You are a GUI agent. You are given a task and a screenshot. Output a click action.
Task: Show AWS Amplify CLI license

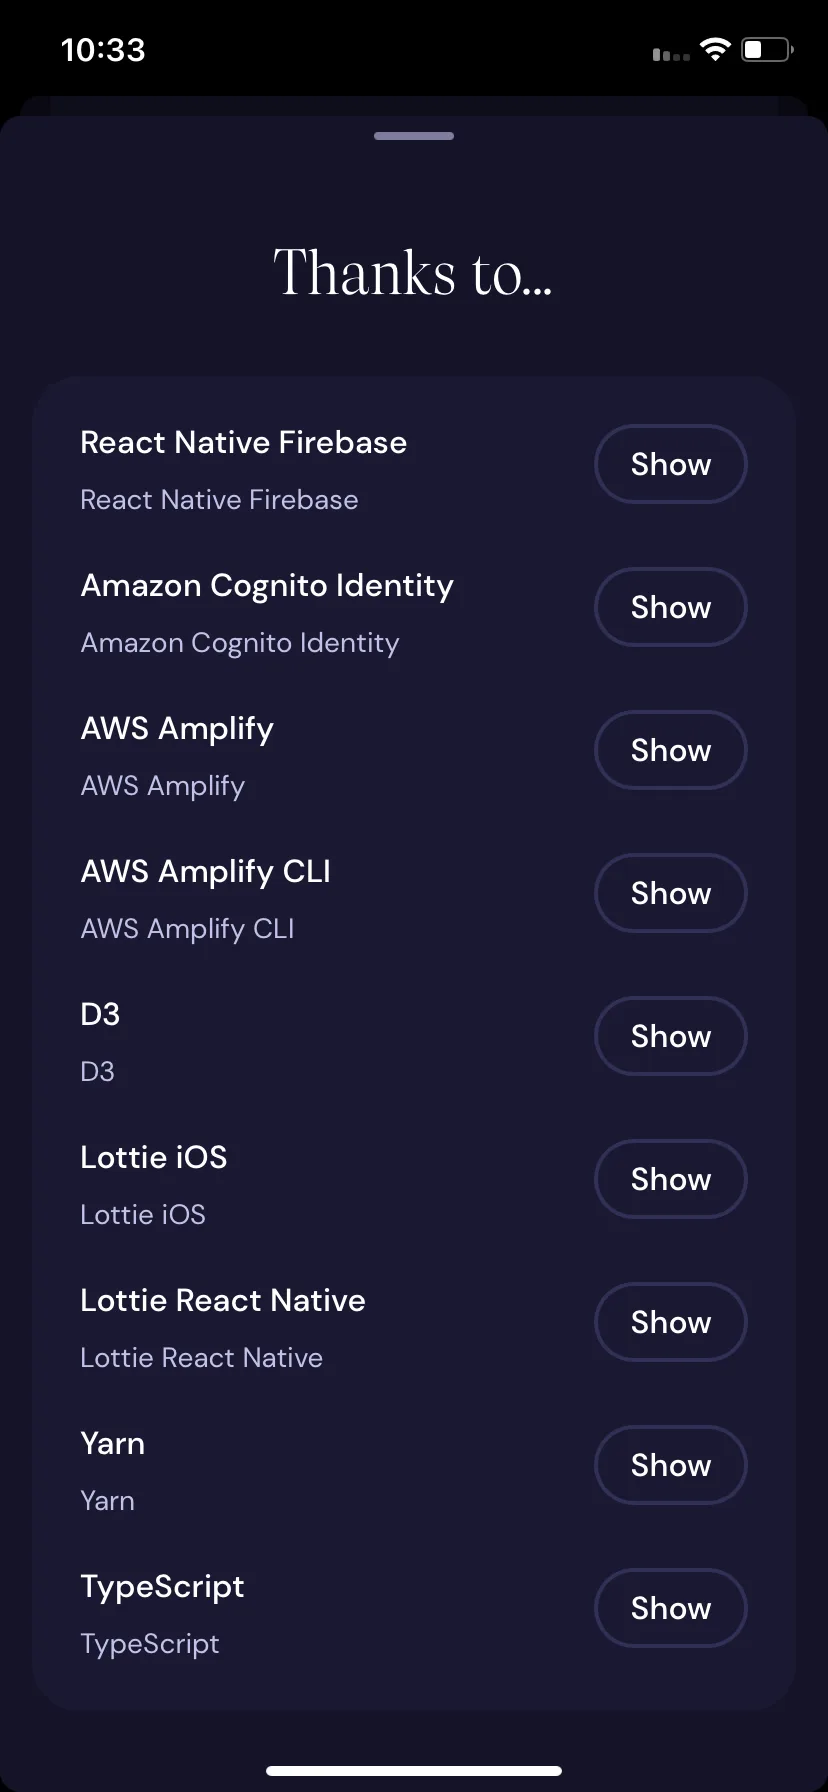pyautogui.click(x=671, y=893)
